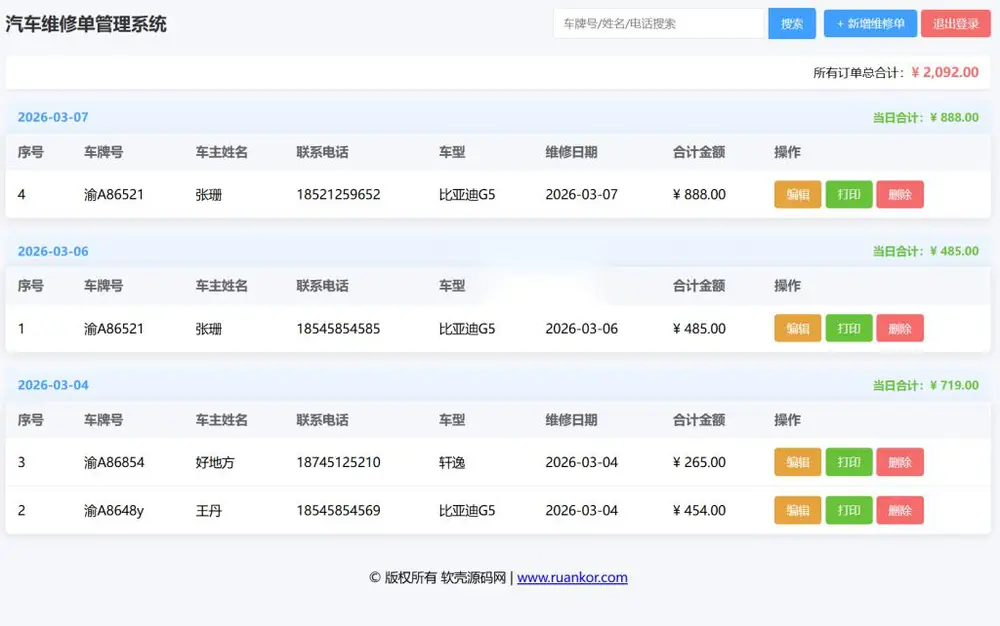Click the blue 搜索 button
The height and width of the screenshot is (626, 1000).
pyautogui.click(x=791, y=24)
